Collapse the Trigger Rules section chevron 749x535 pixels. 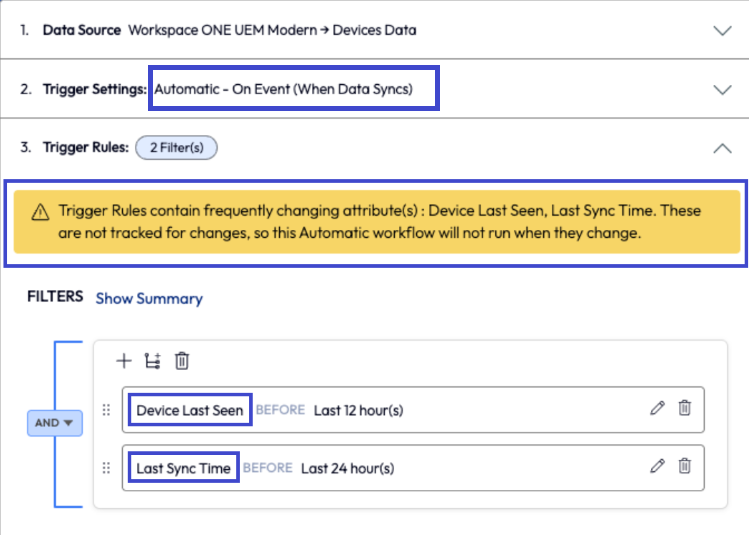tap(722, 149)
